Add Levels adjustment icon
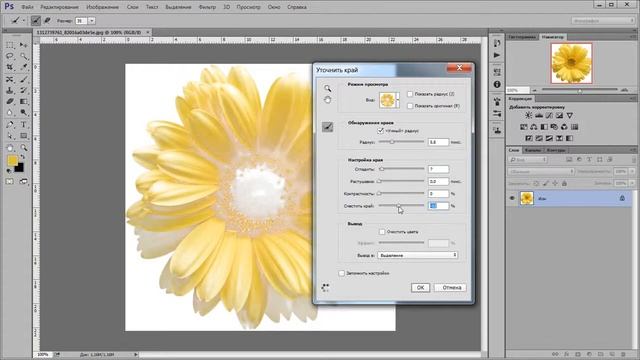Image resolution: width=640 pixels, height=360 pixels. click(x=539, y=116)
